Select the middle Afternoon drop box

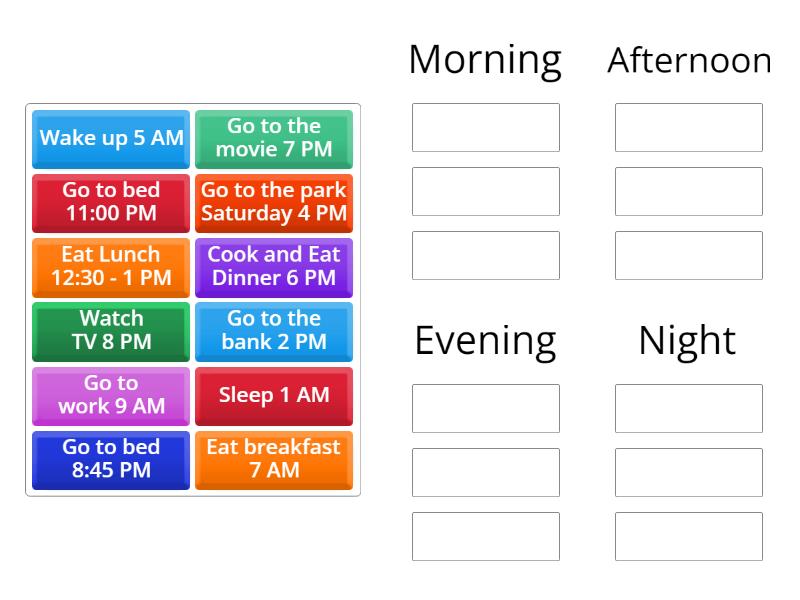click(x=689, y=191)
